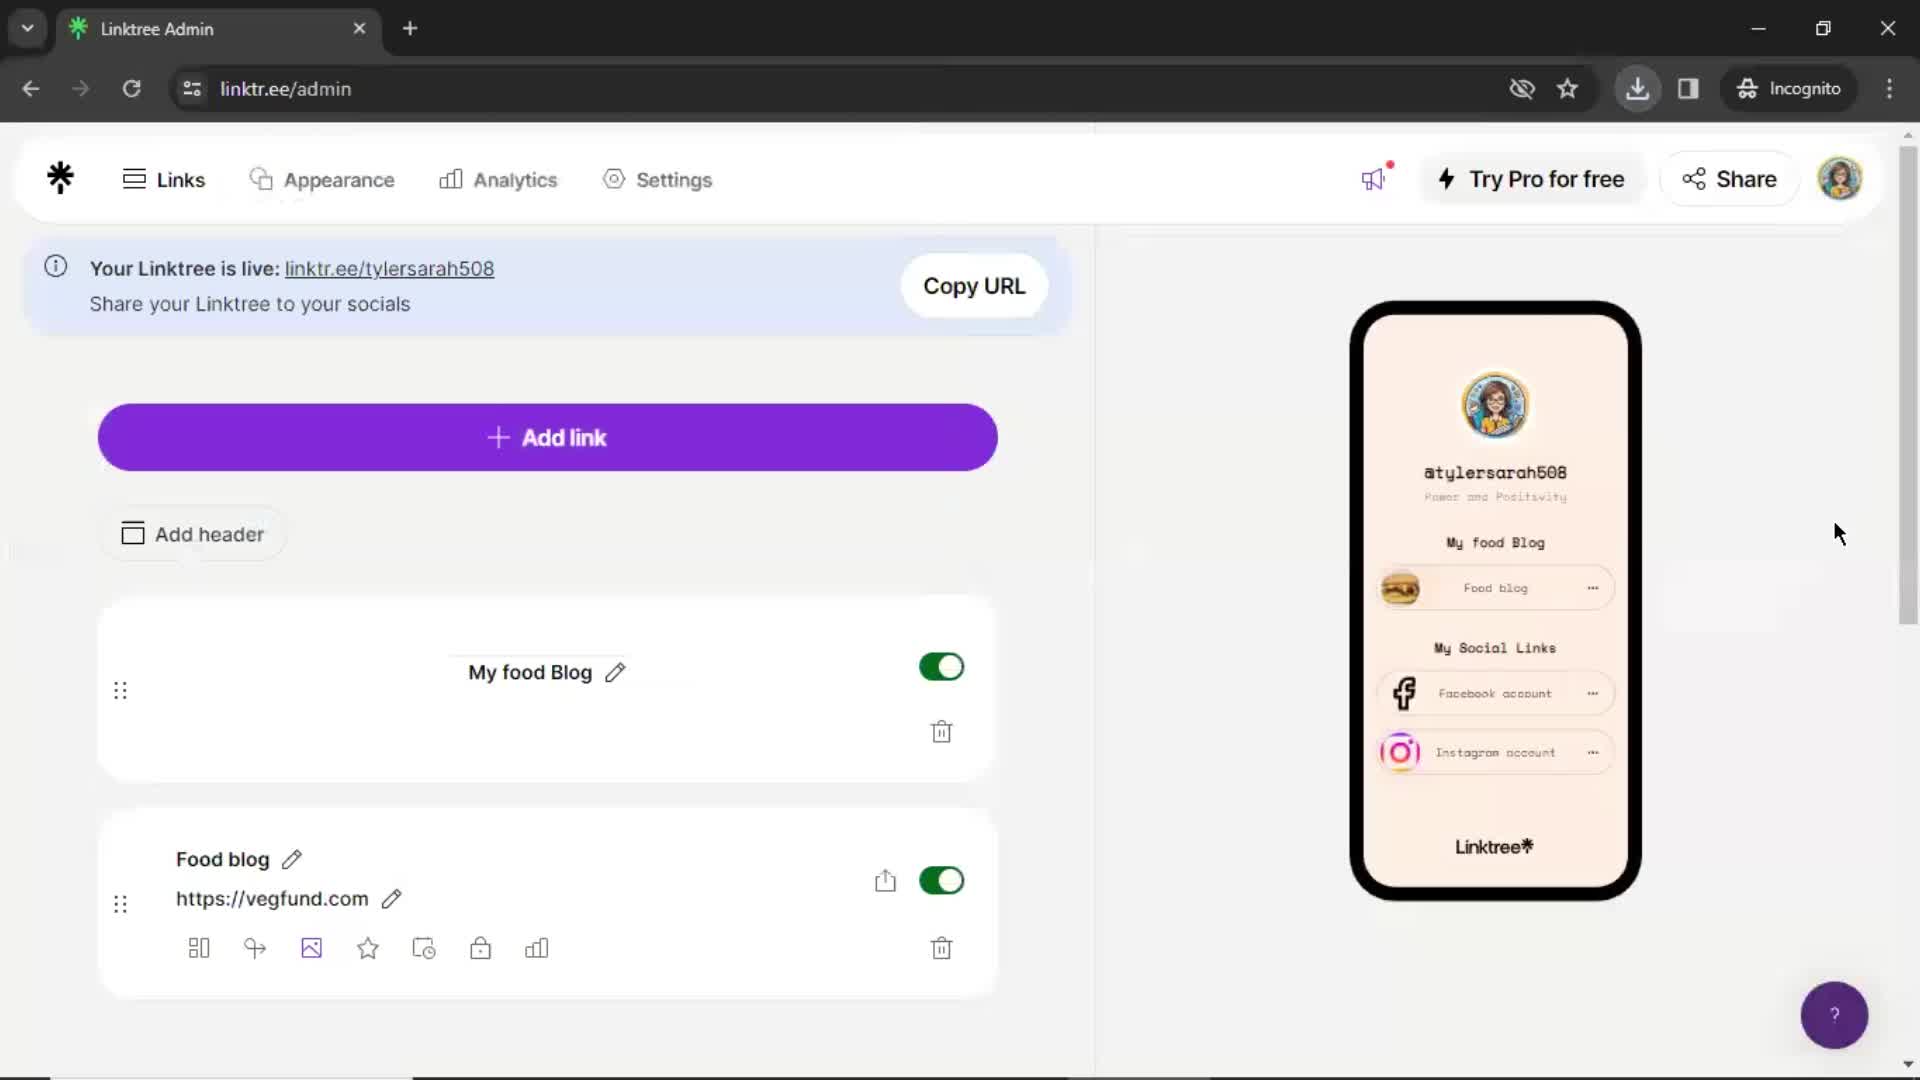Click the Copy URL button
Image resolution: width=1920 pixels, height=1080 pixels.
(976, 286)
